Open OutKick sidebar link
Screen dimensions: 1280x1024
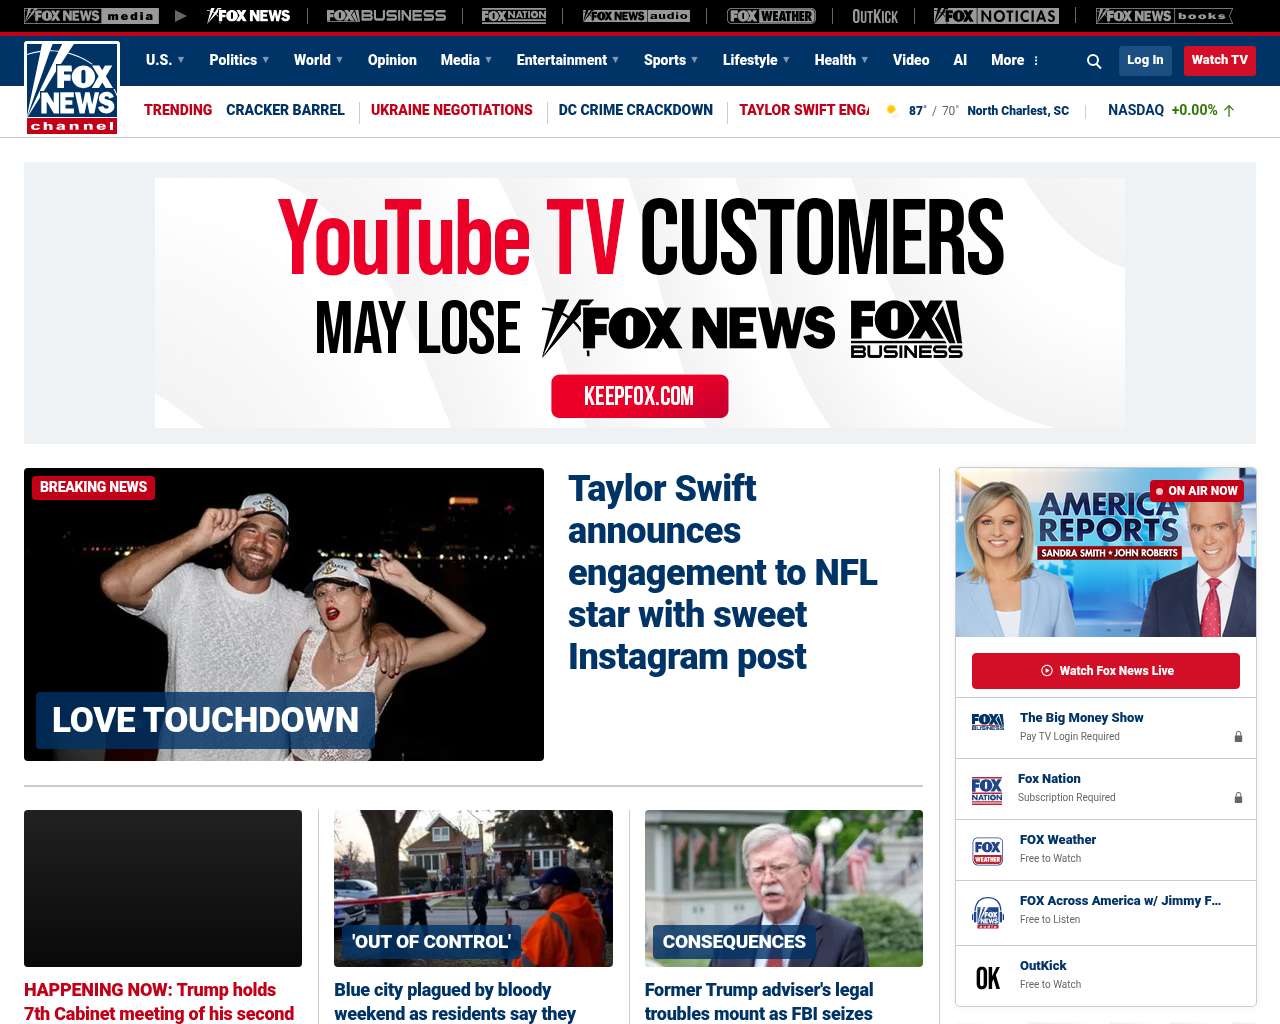pyautogui.click(x=1043, y=966)
